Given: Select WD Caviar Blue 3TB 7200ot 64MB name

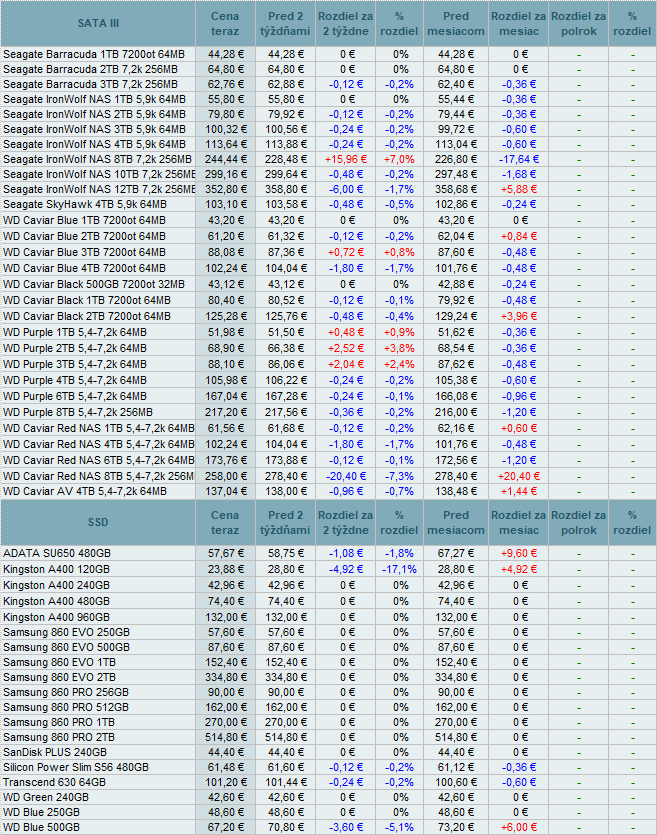Looking at the screenshot, I should (84, 252).
